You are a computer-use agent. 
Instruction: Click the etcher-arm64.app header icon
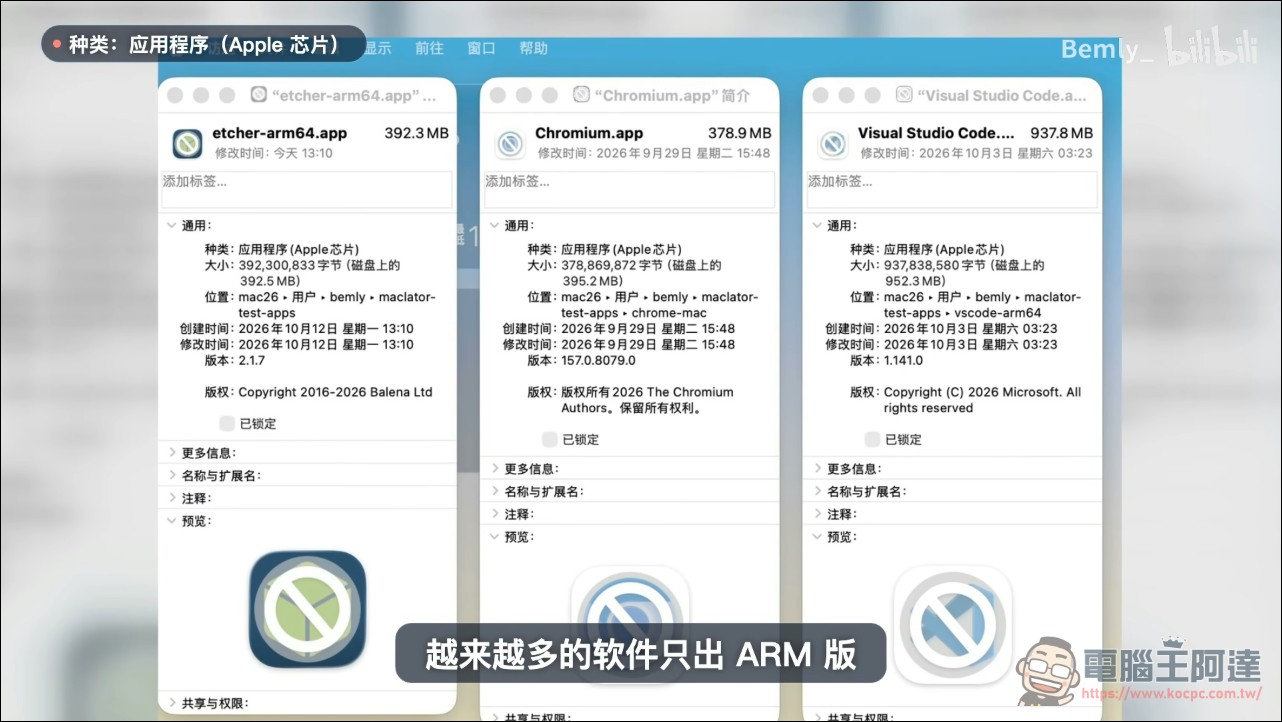[x=187, y=144]
